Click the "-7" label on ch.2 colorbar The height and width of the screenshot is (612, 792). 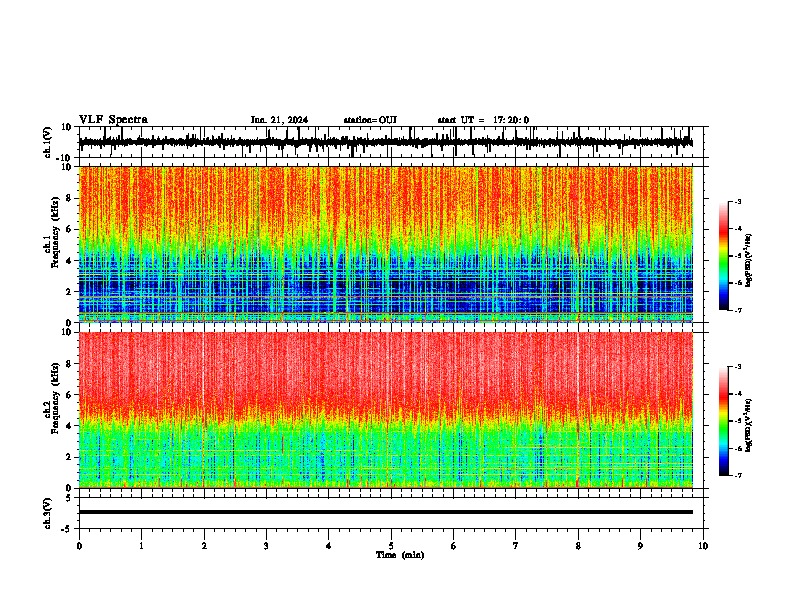point(737,475)
